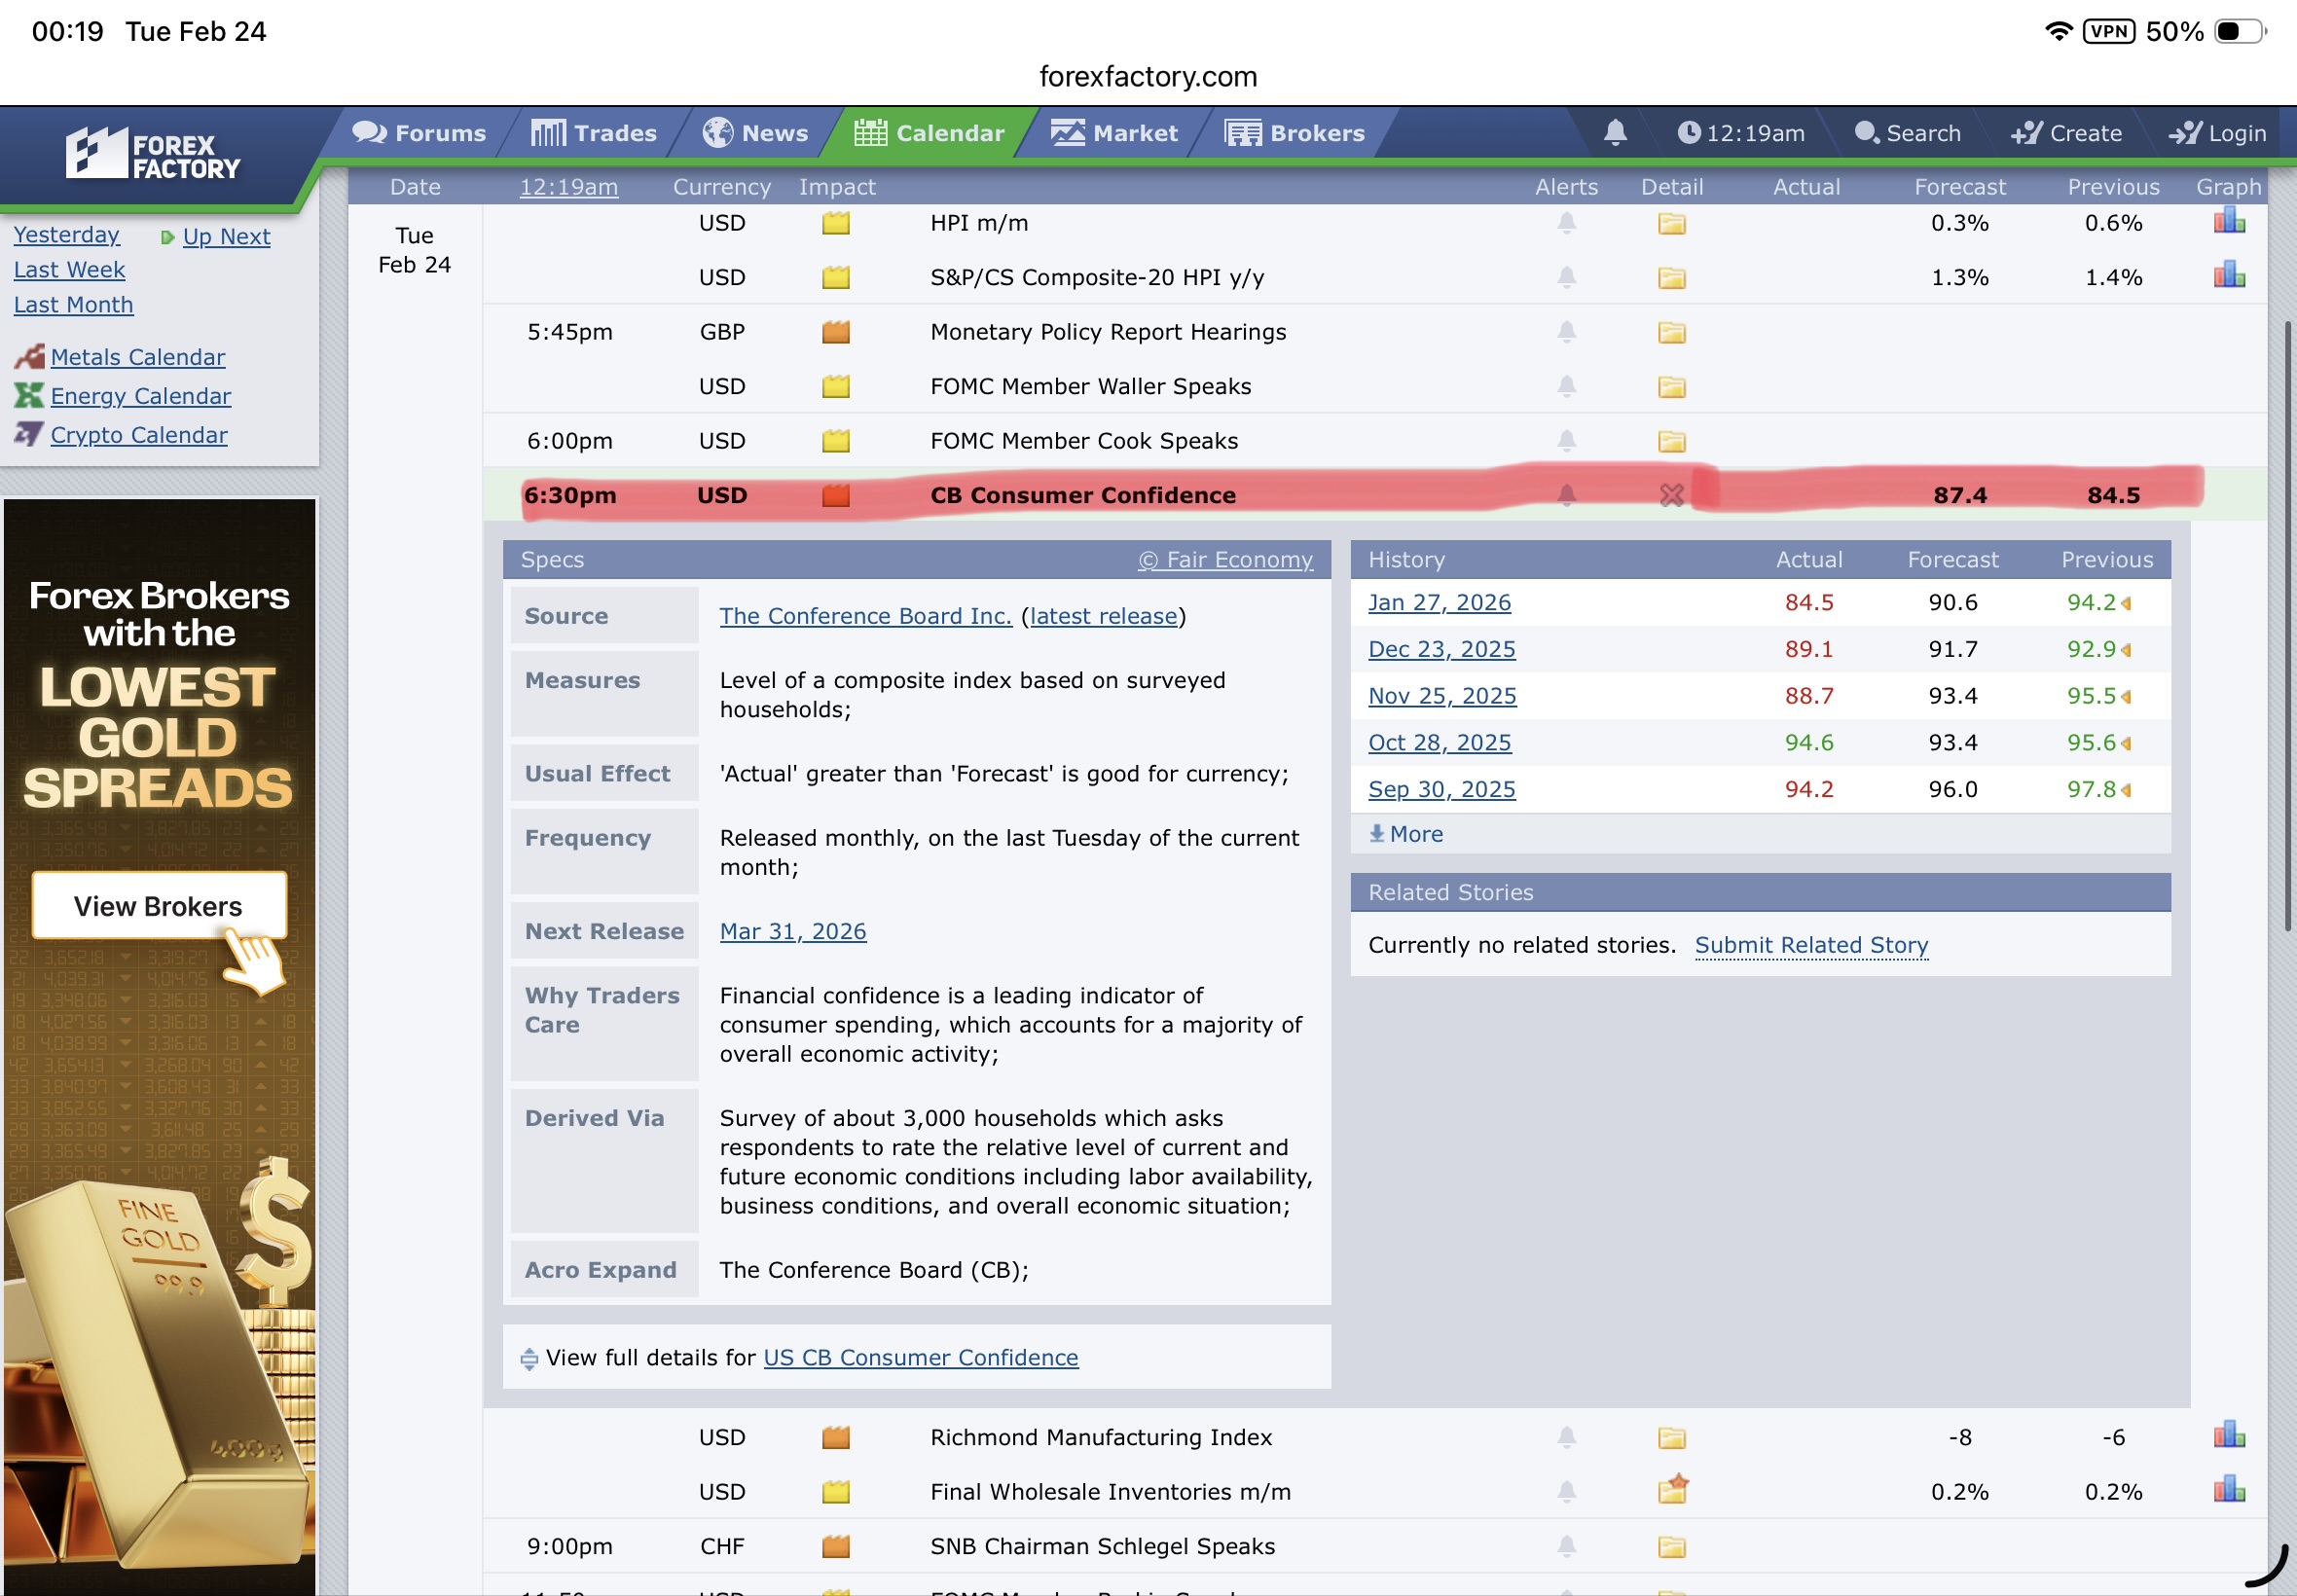Image resolution: width=2297 pixels, height=1596 pixels.
Task: Click the View Brokers button
Action: pos(158,906)
